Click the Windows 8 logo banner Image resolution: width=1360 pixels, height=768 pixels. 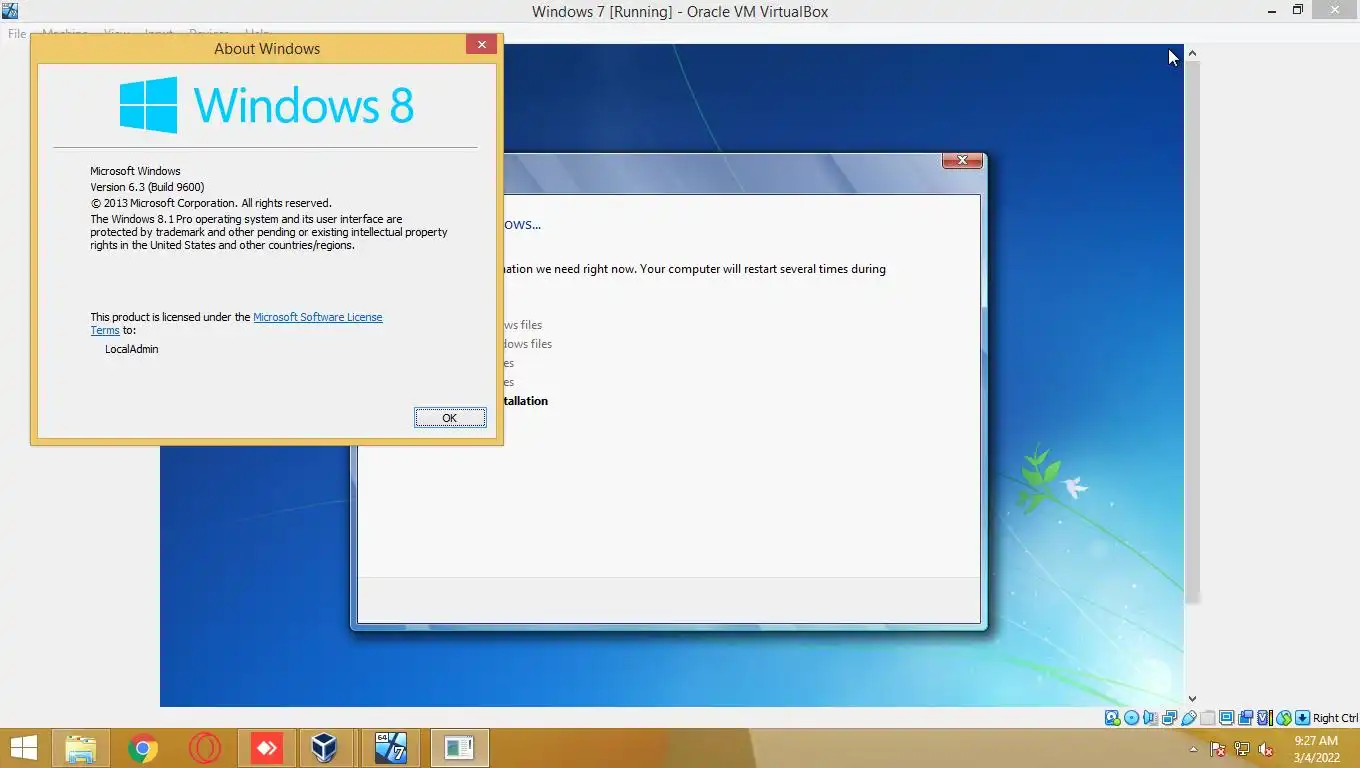coord(266,105)
